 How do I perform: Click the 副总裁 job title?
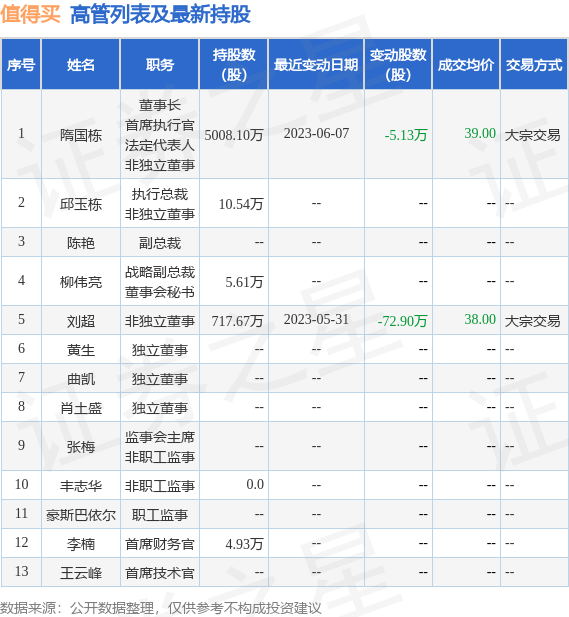tap(159, 243)
